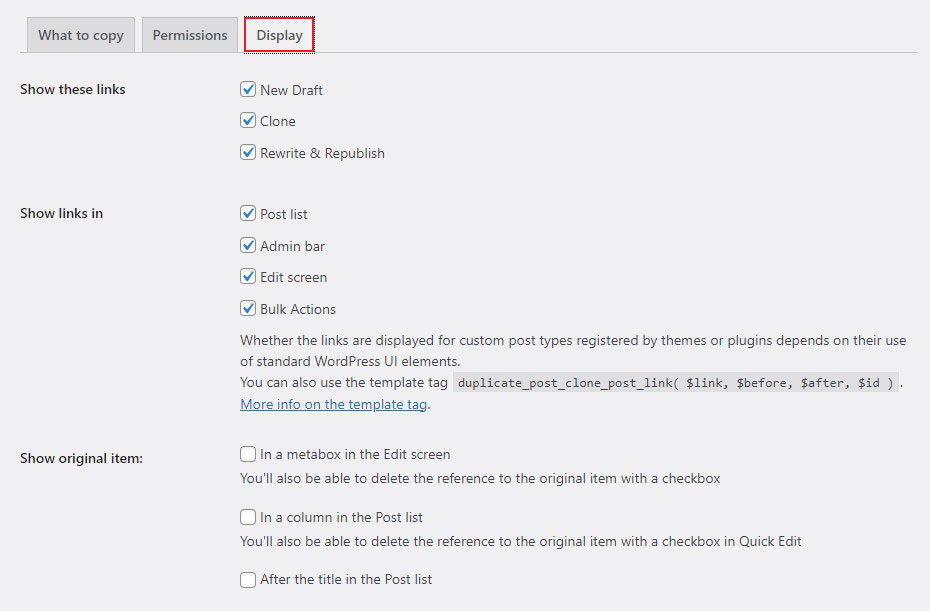Screen dimensions: 930x611
Task: Uncheck the New Draft checkbox
Action: [248, 90]
